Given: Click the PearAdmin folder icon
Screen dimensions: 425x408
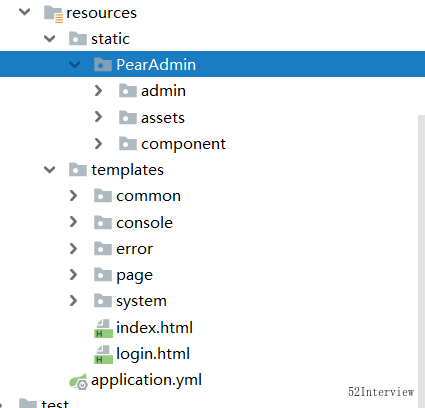Looking at the screenshot, I should (x=103, y=64).
